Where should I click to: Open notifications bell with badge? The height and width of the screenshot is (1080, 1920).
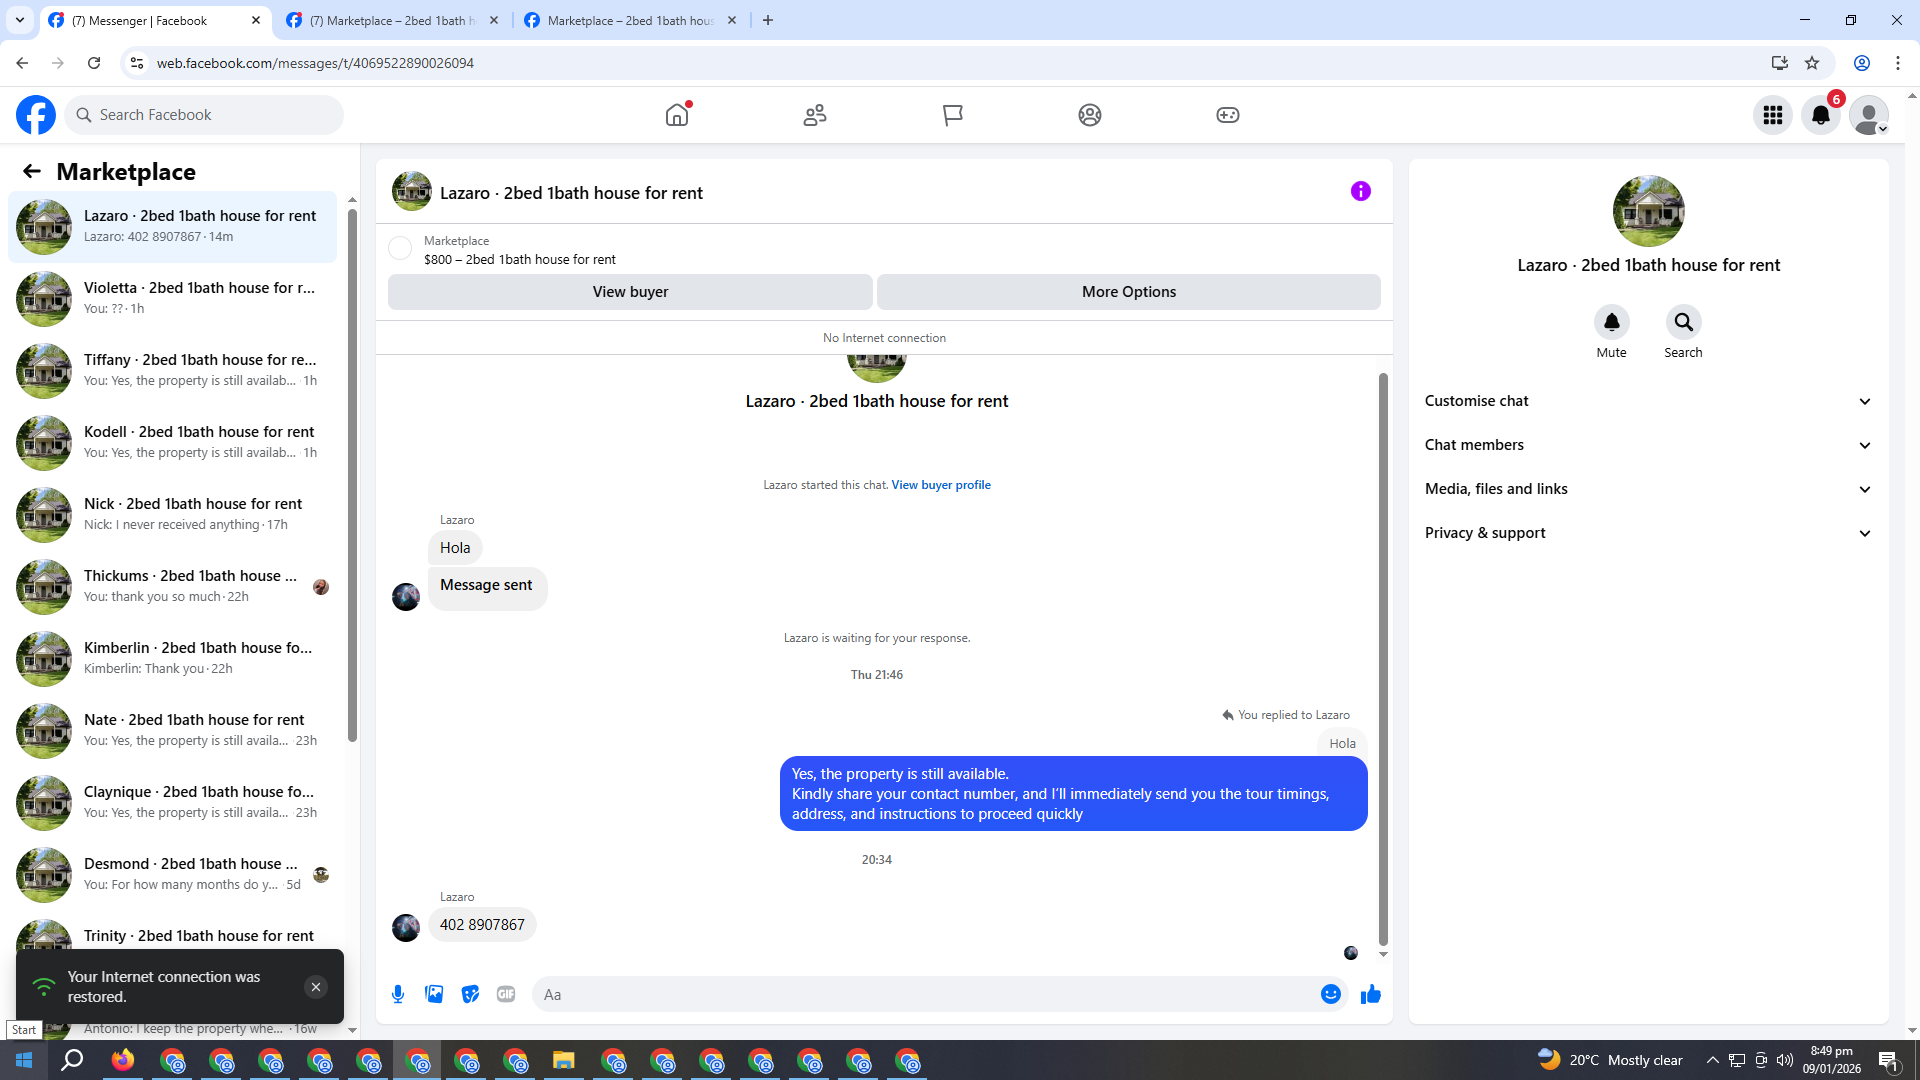(x=1820, y=115)
